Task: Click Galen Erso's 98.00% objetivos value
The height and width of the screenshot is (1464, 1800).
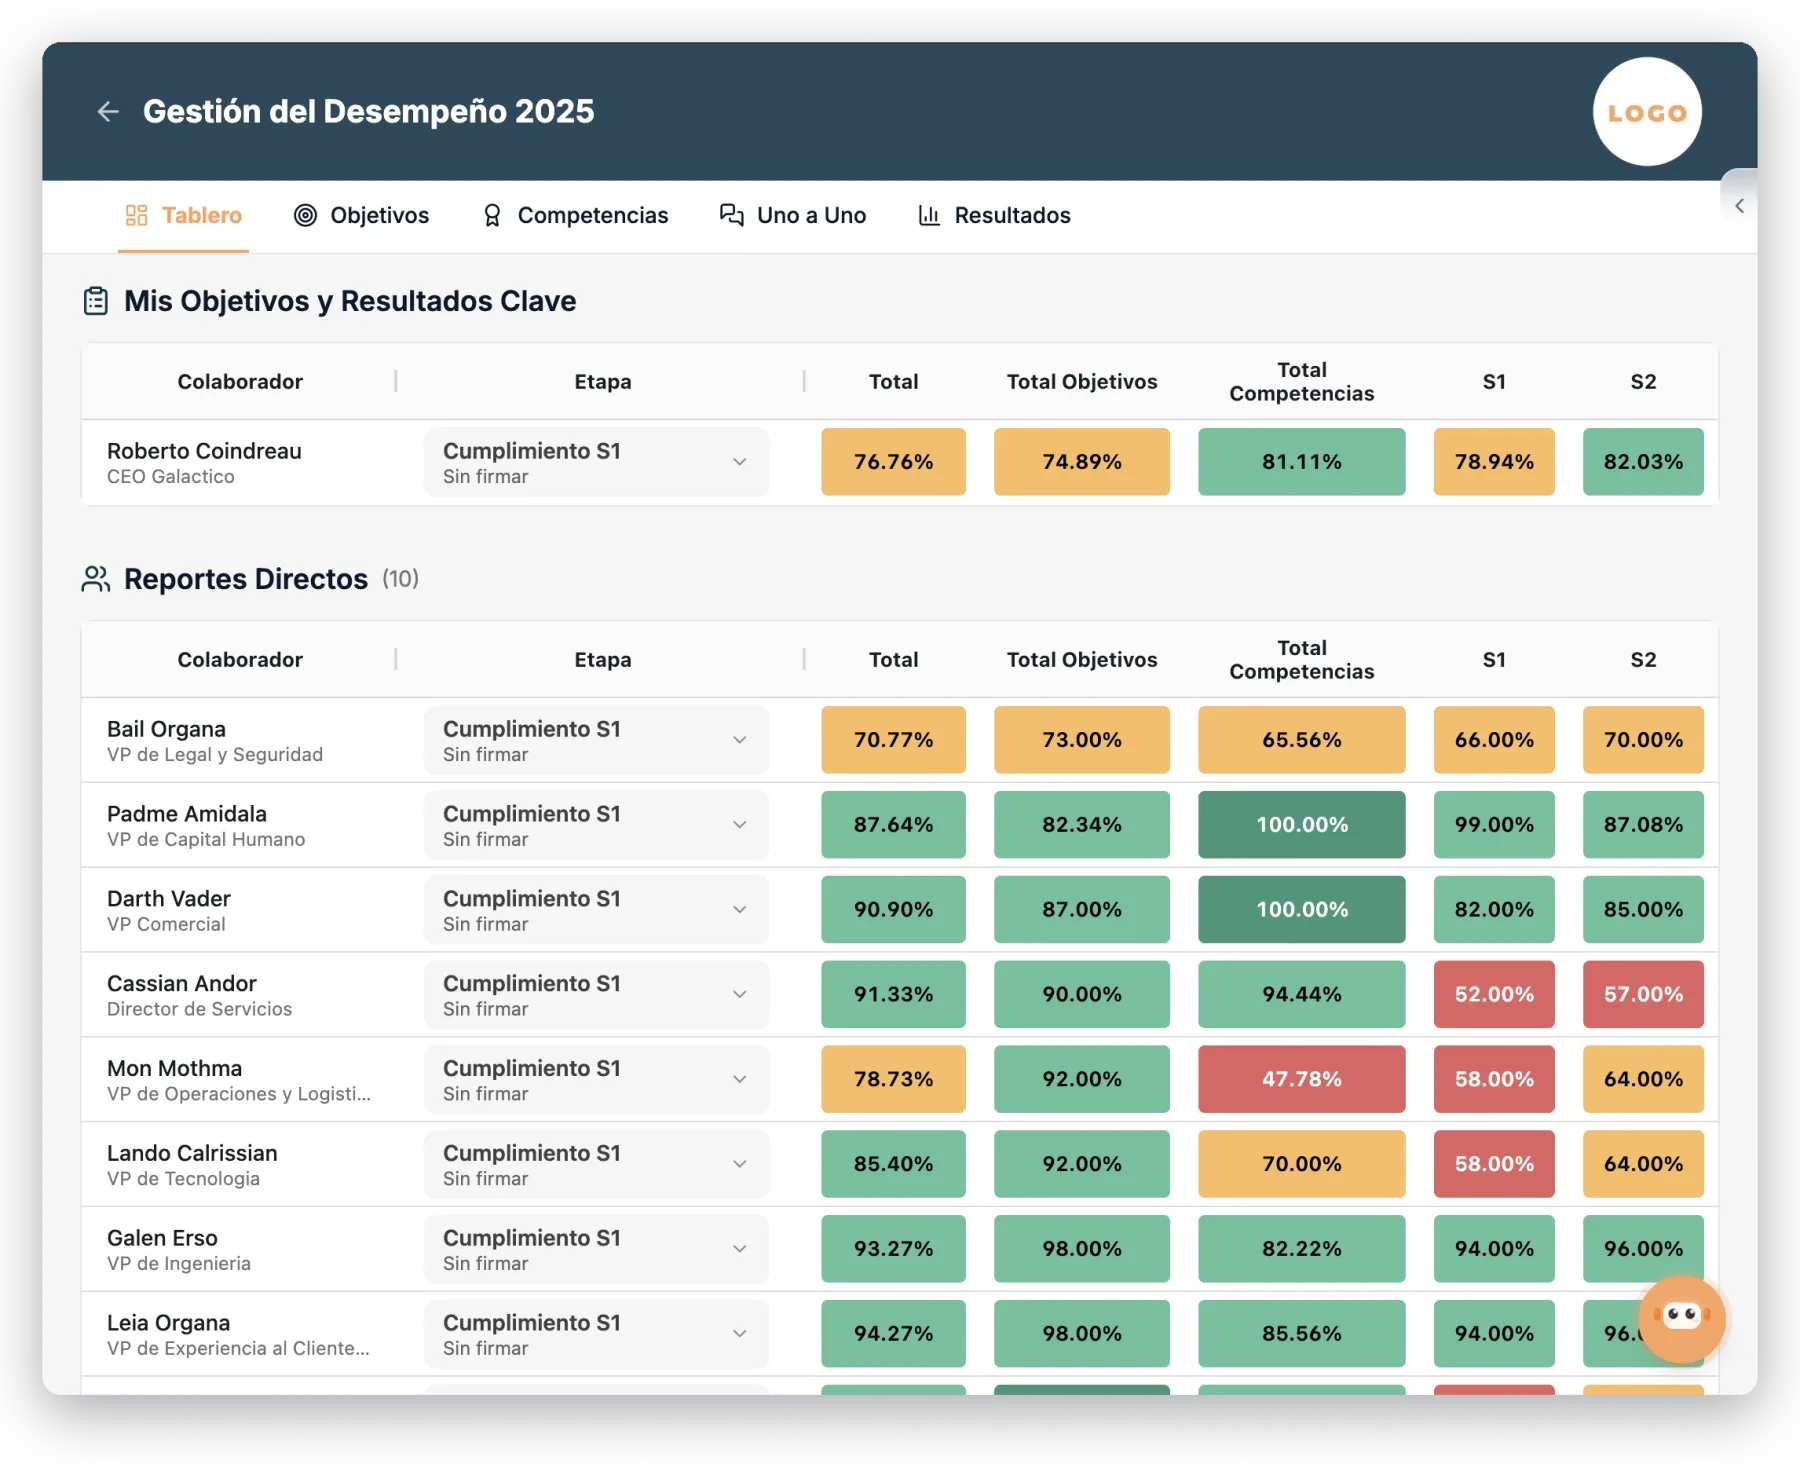Action: pyautogui.click(x=1081, y=1249)
